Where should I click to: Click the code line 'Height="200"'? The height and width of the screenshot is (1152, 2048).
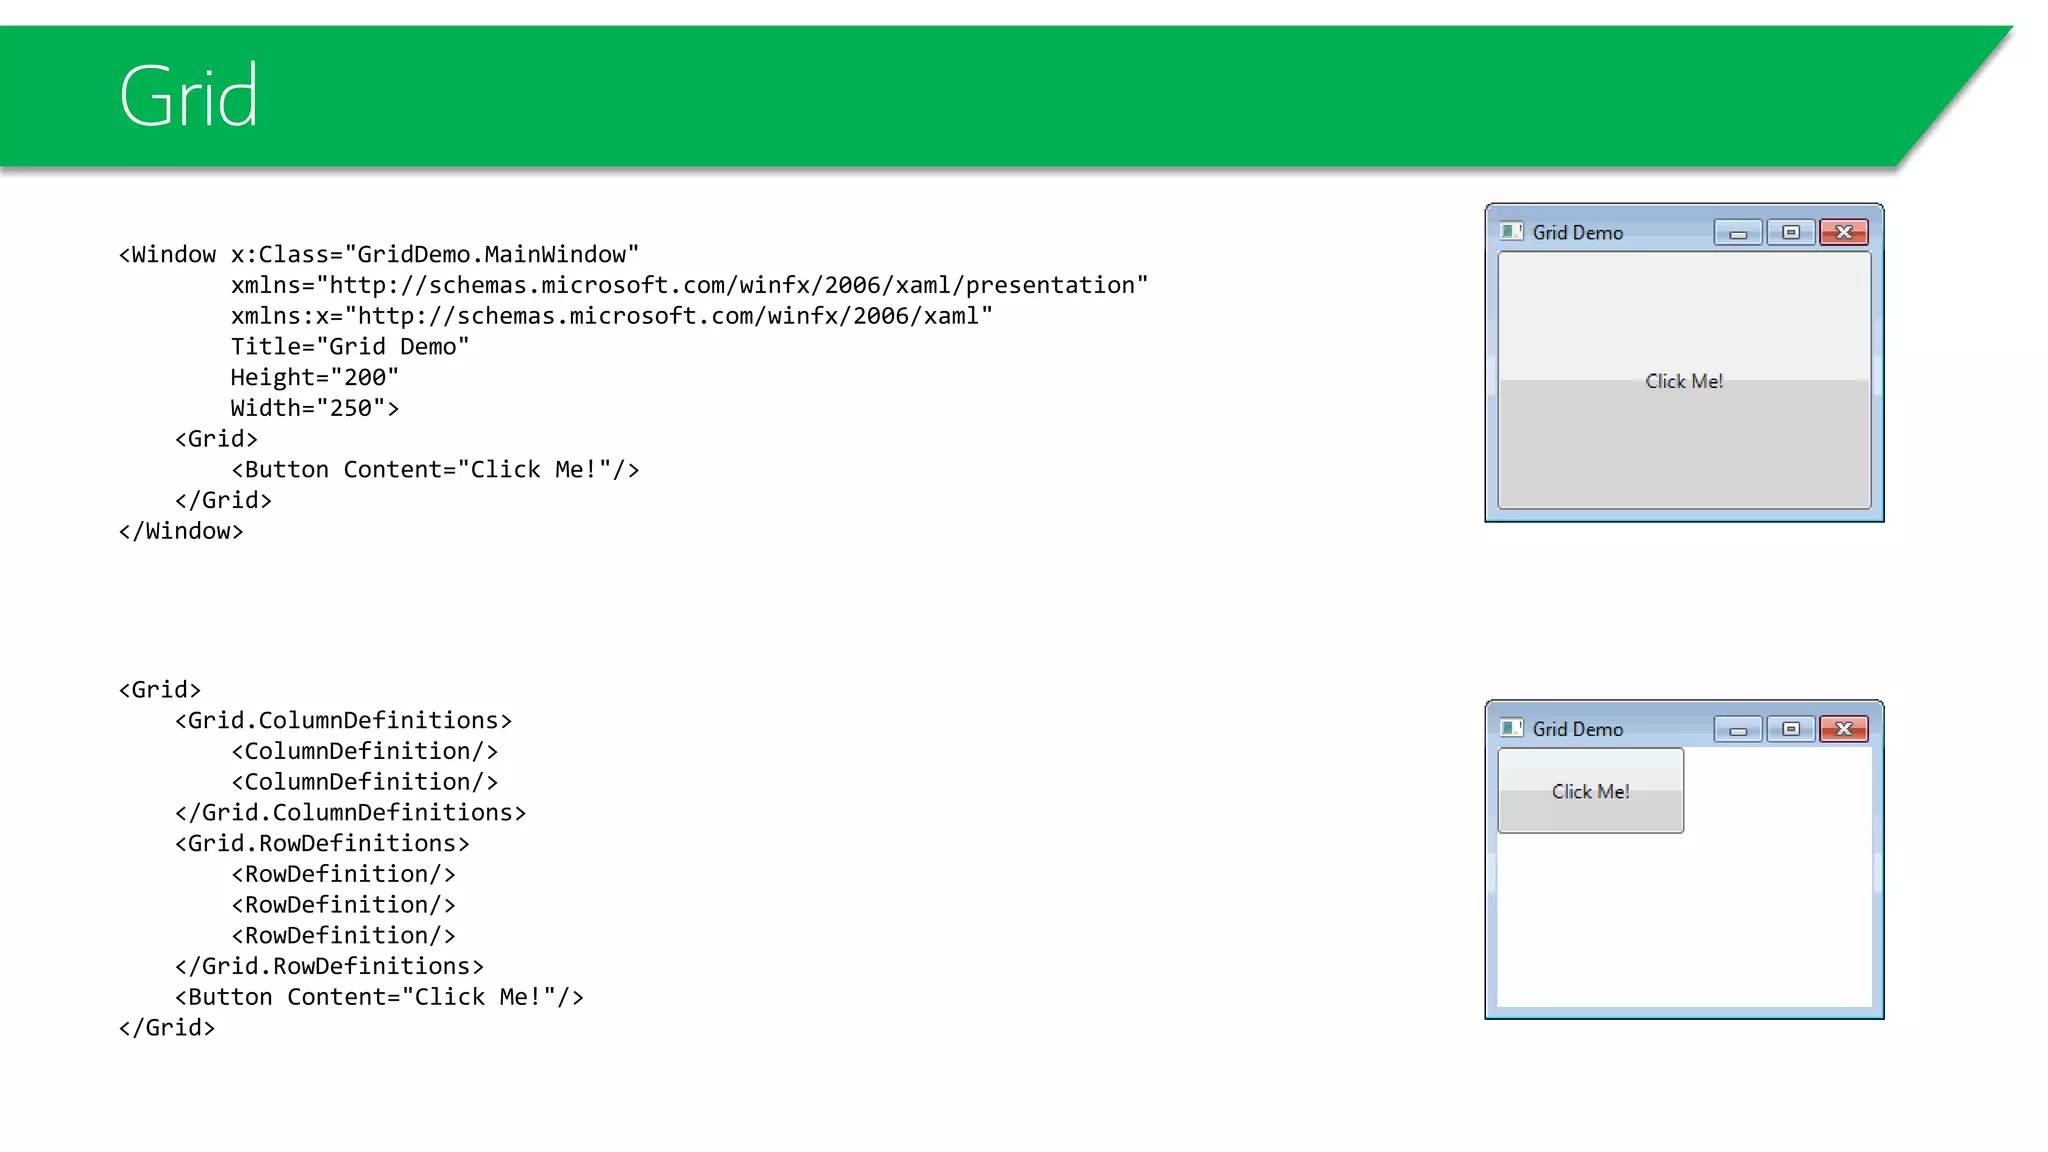point(315,378)
